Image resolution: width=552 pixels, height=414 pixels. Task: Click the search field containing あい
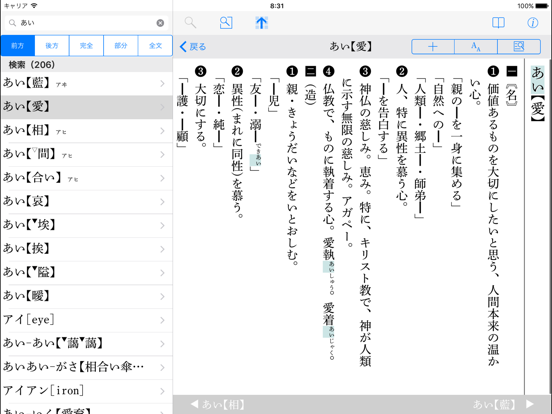click(86, 23)
